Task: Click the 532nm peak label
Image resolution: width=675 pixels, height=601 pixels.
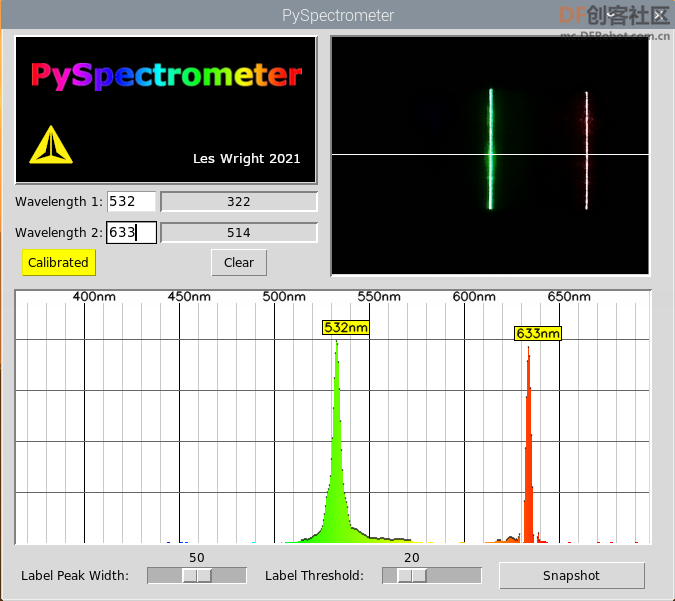Action: [346, 328]
